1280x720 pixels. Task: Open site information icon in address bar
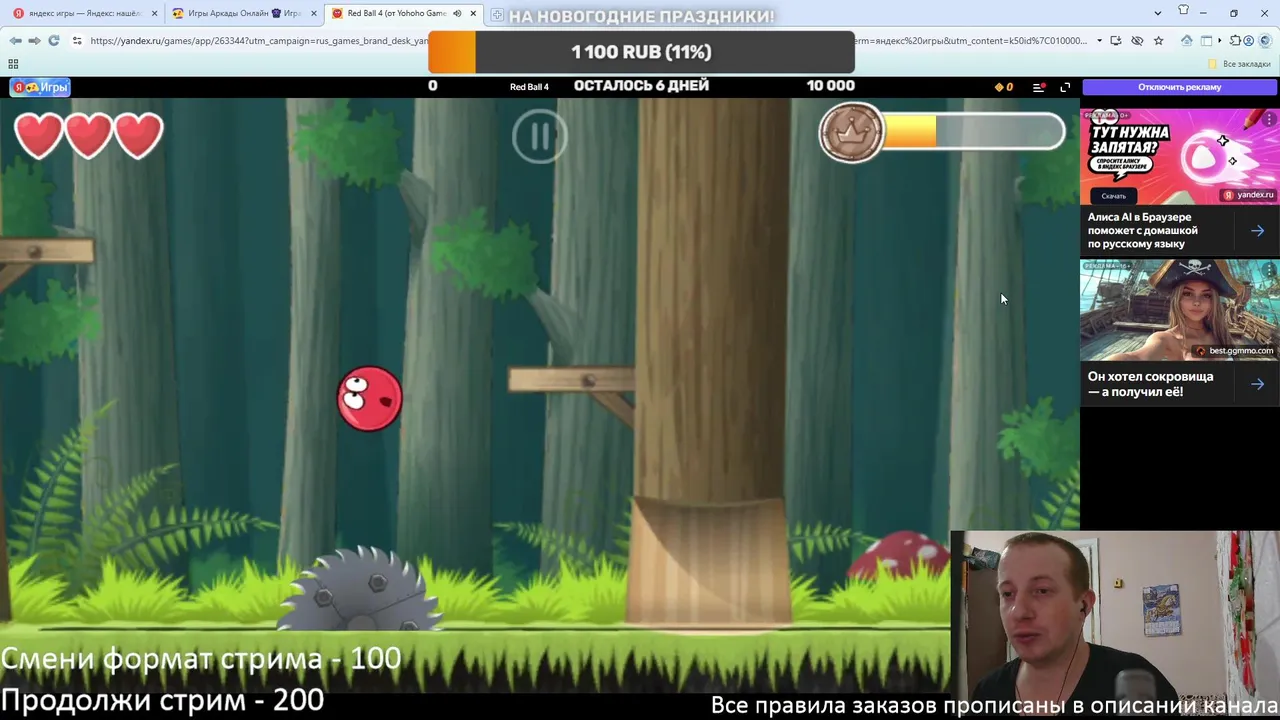(77, 40)
